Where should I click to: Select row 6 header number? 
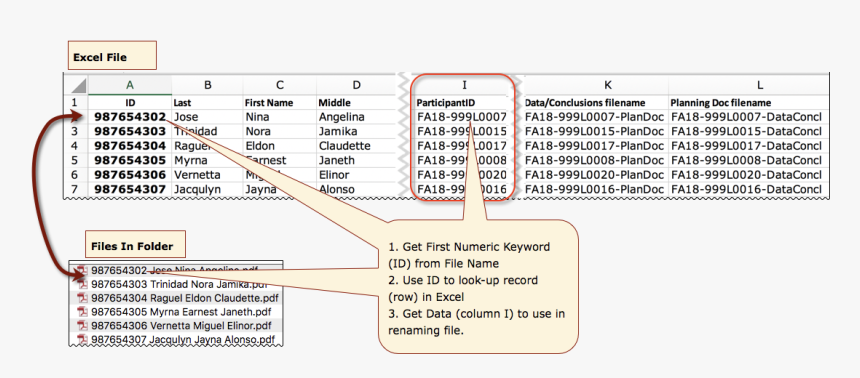coord(75,175)
